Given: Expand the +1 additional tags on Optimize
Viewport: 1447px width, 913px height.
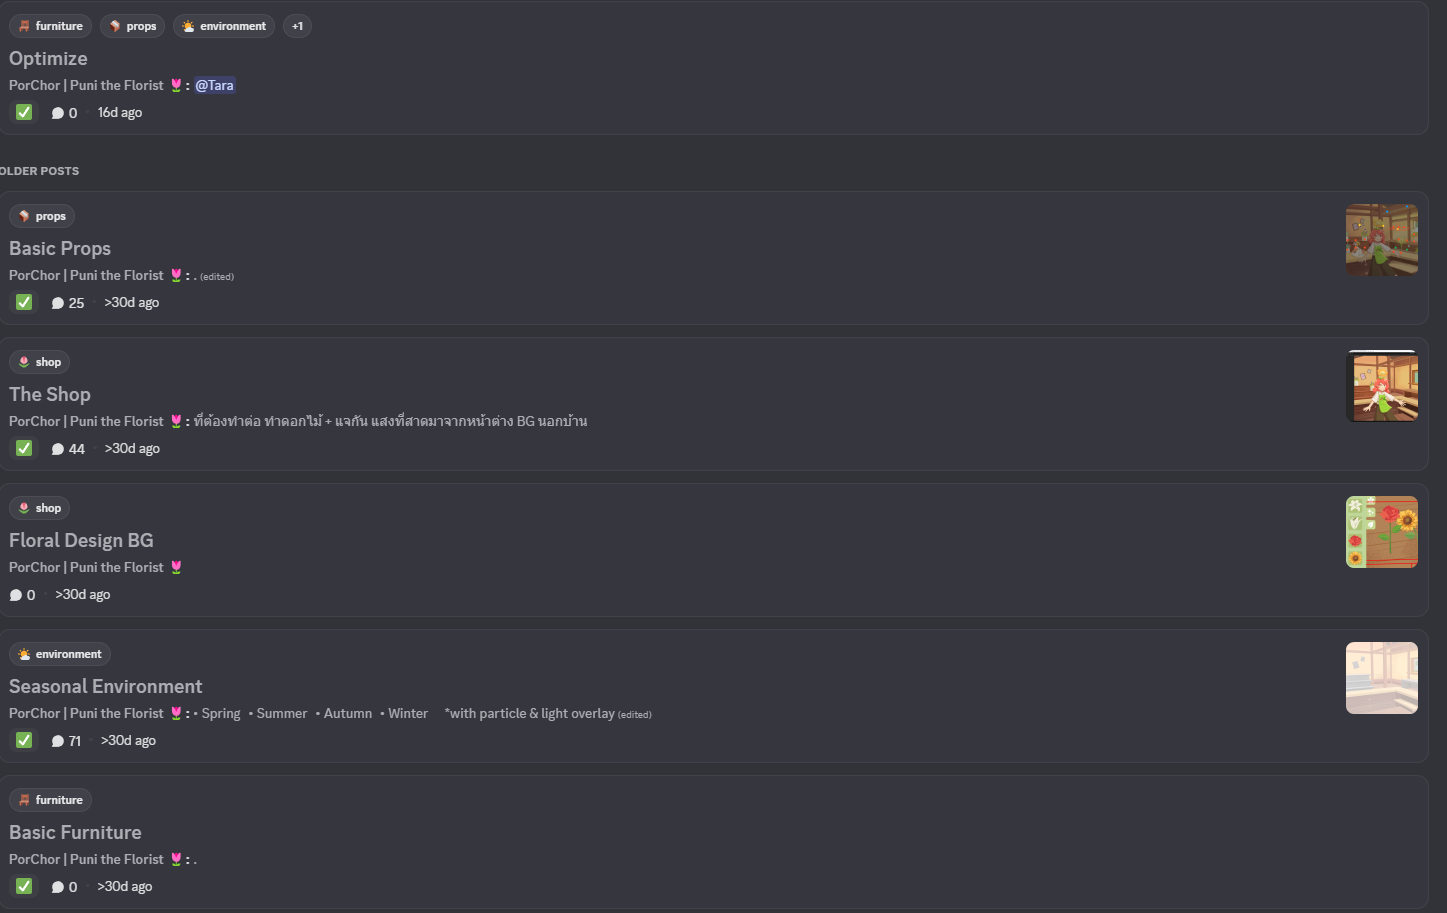Looking at the screenshot, I should 297,26.
